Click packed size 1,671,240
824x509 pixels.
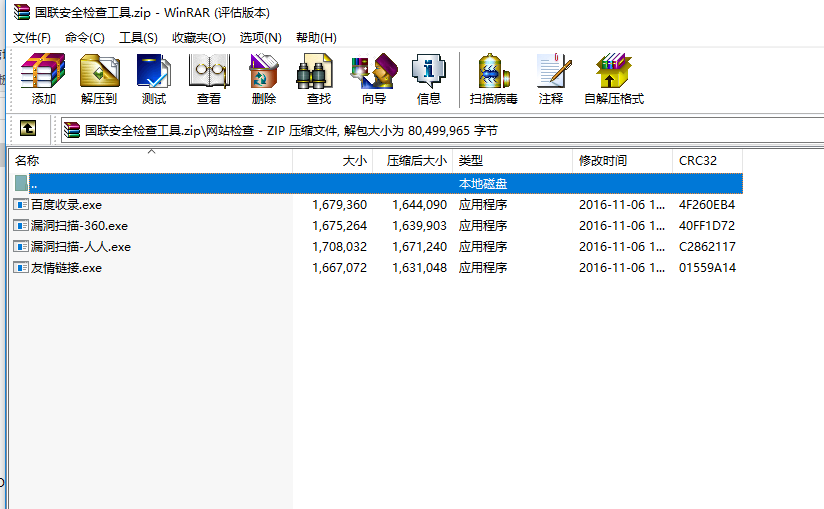[x=419, y=247]
